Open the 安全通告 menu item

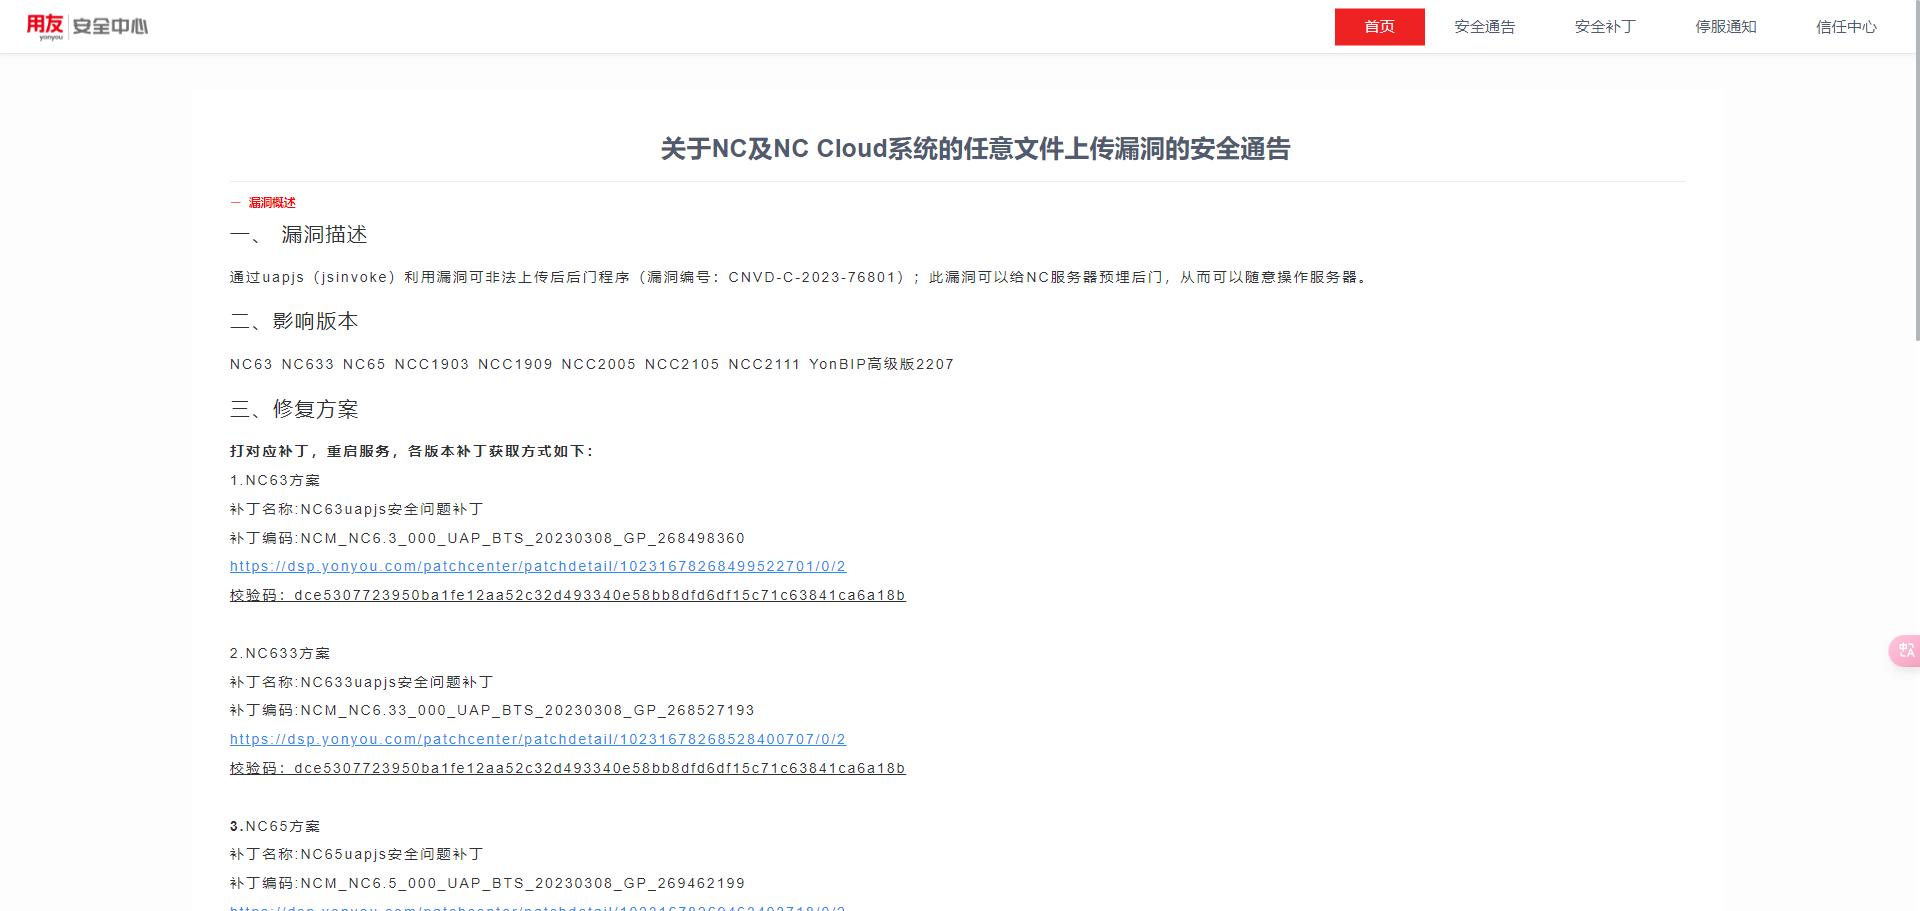pos(1484,27)
